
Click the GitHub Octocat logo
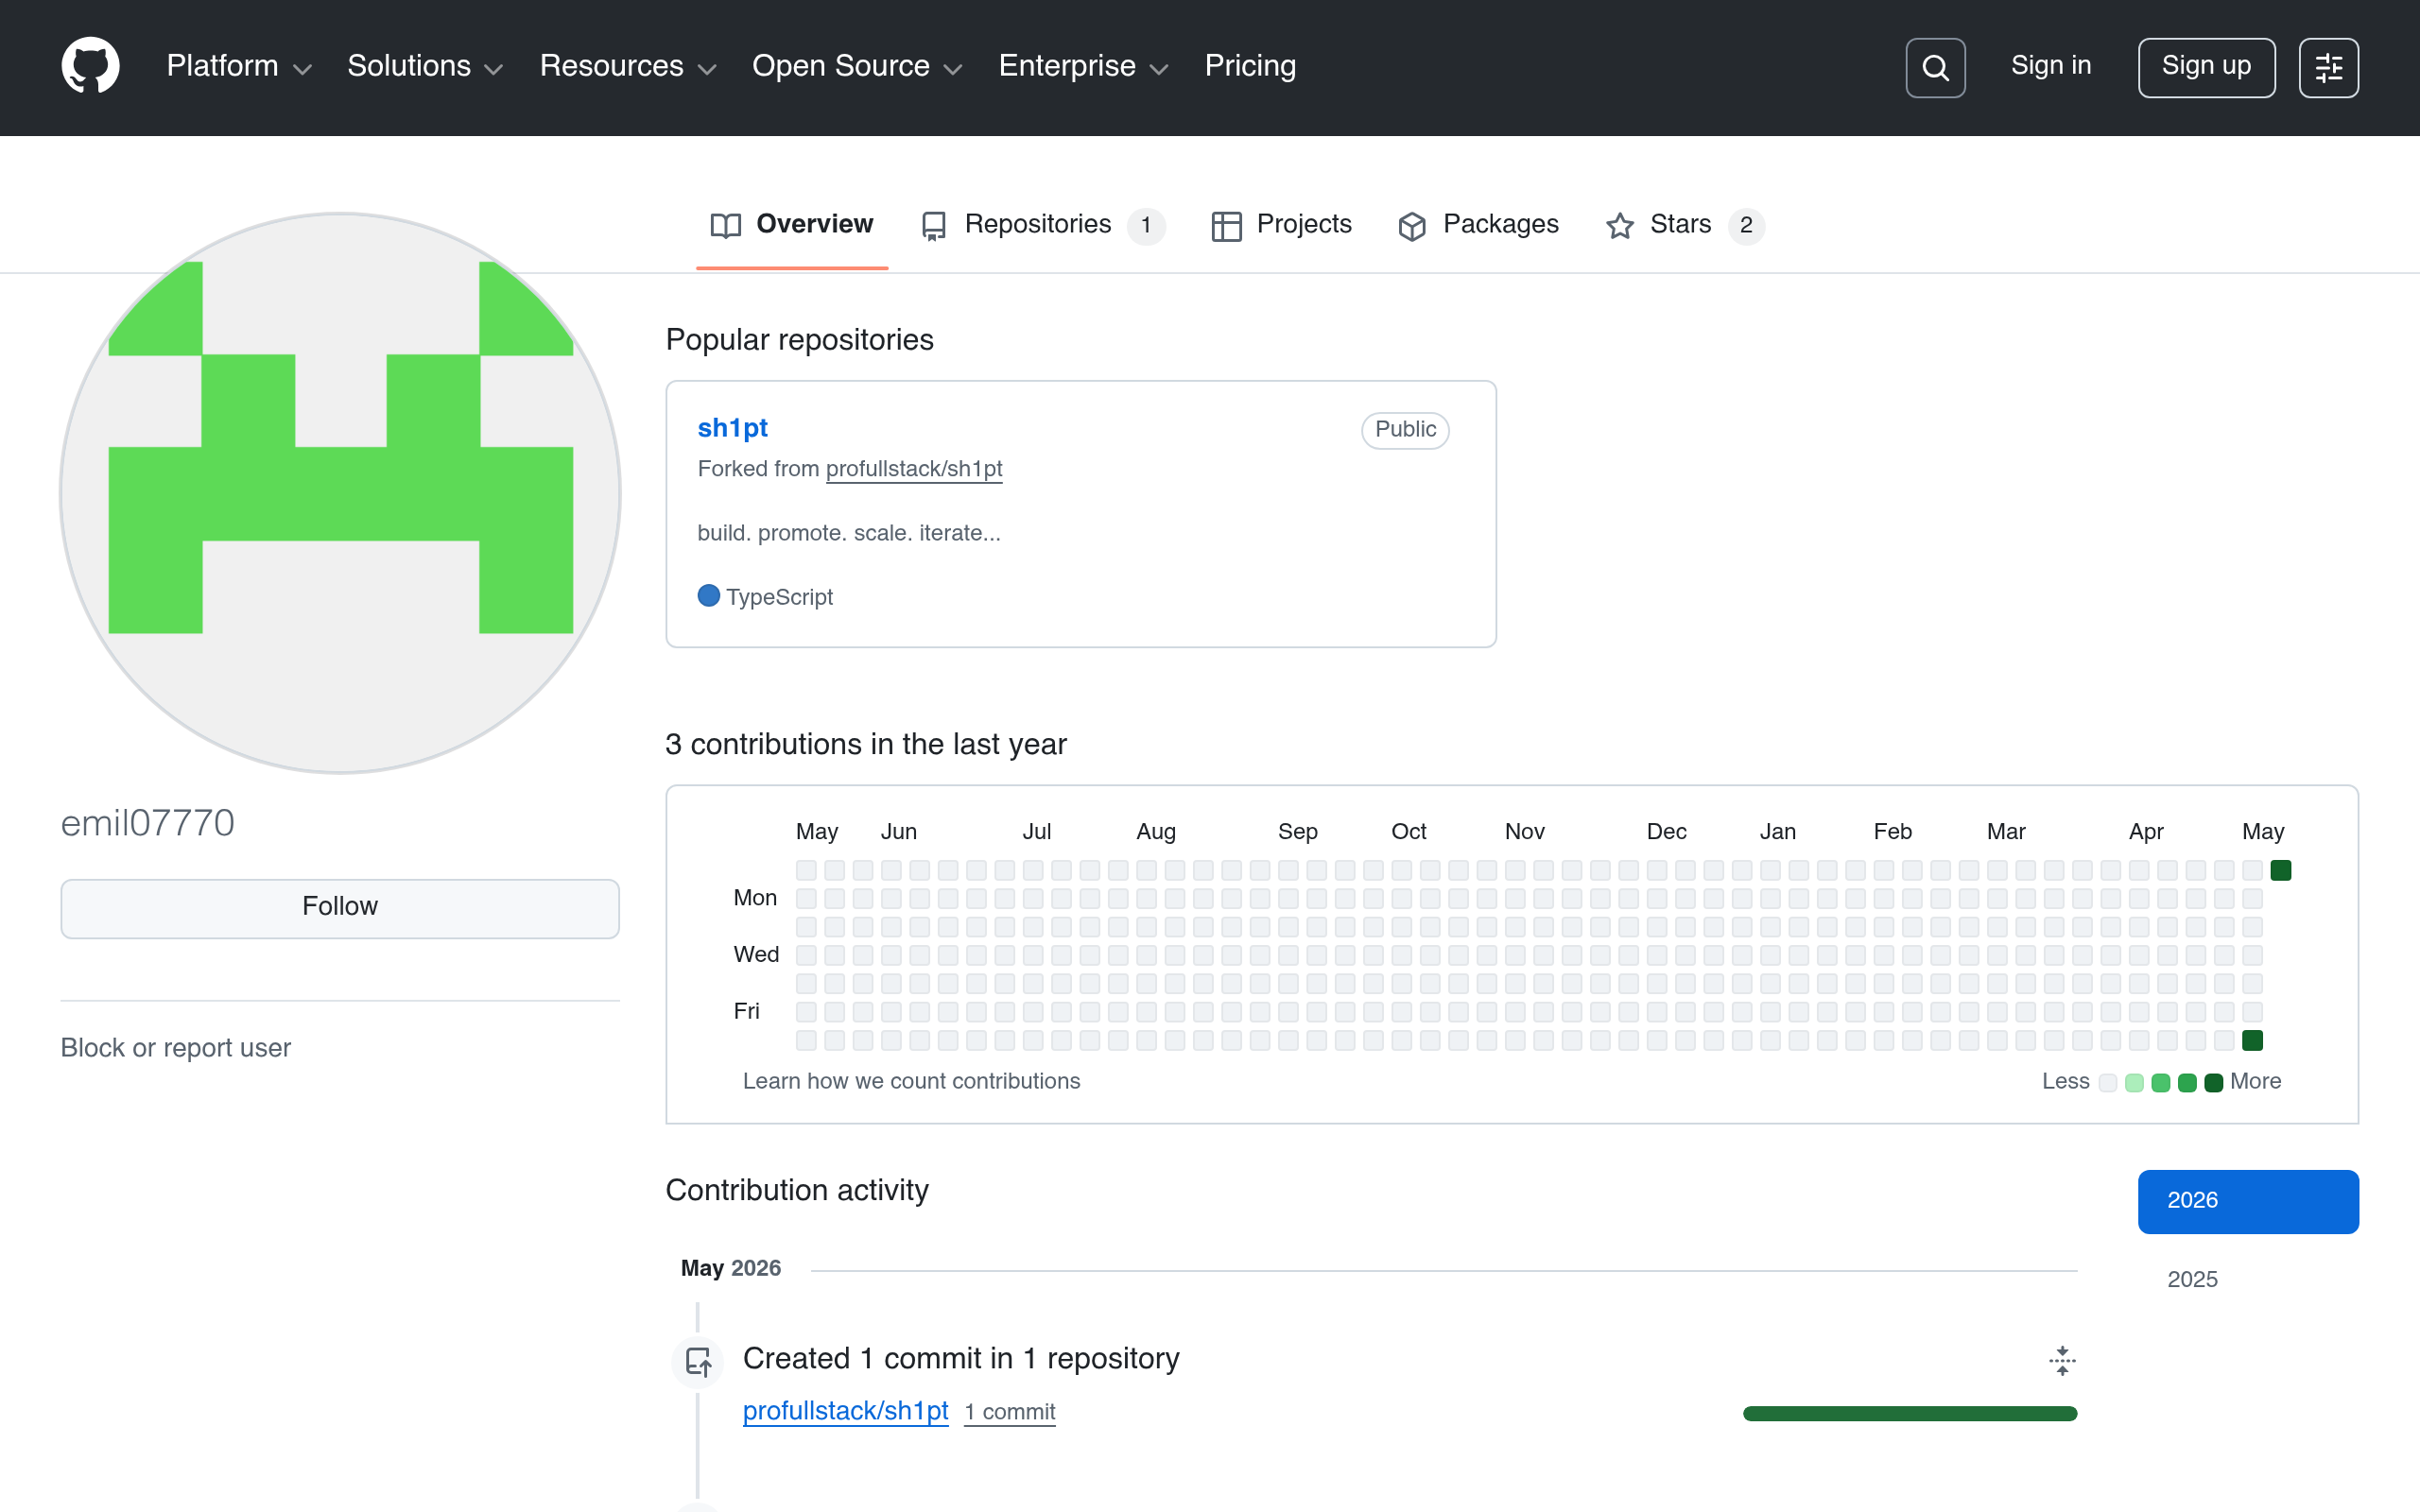click(90, 66)
